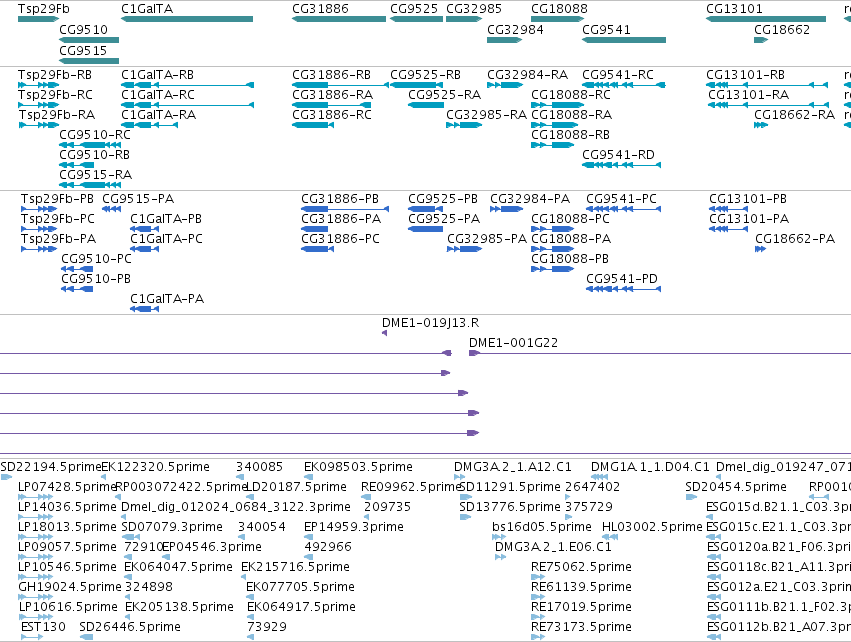This screenshot has height=642, width=851.
Task: Select EST SD20454.5prime
Action: coord(736,487)
